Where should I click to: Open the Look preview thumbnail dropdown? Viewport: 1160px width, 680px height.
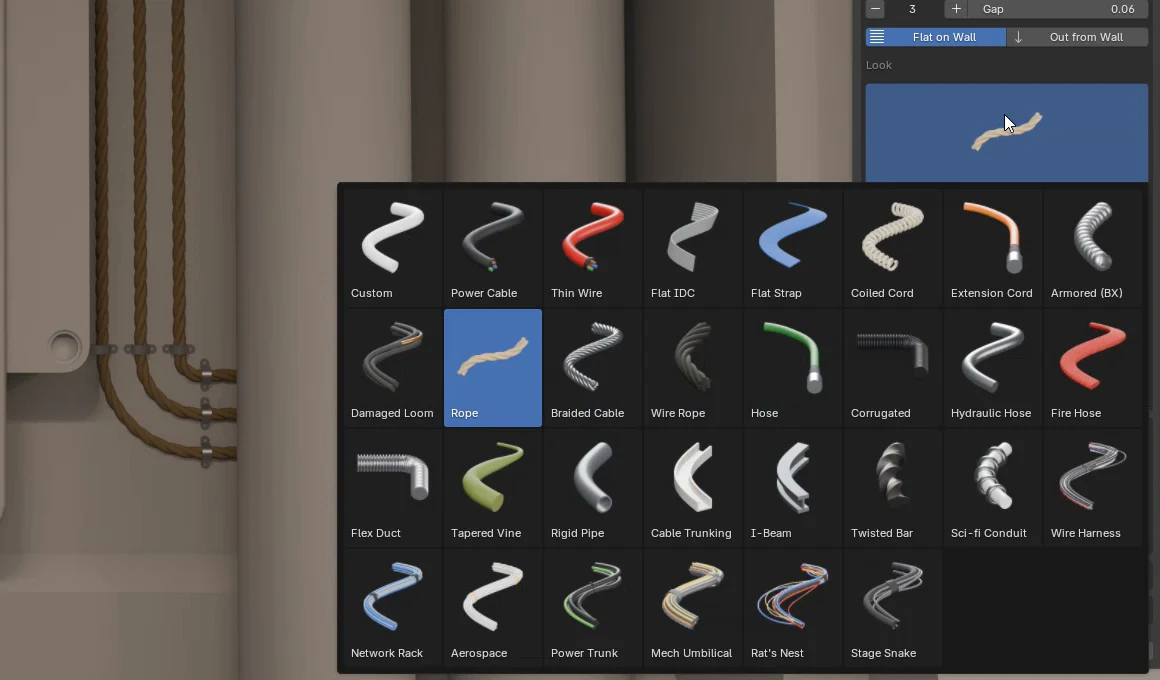pyautogui.click(x=1007, y=132)
